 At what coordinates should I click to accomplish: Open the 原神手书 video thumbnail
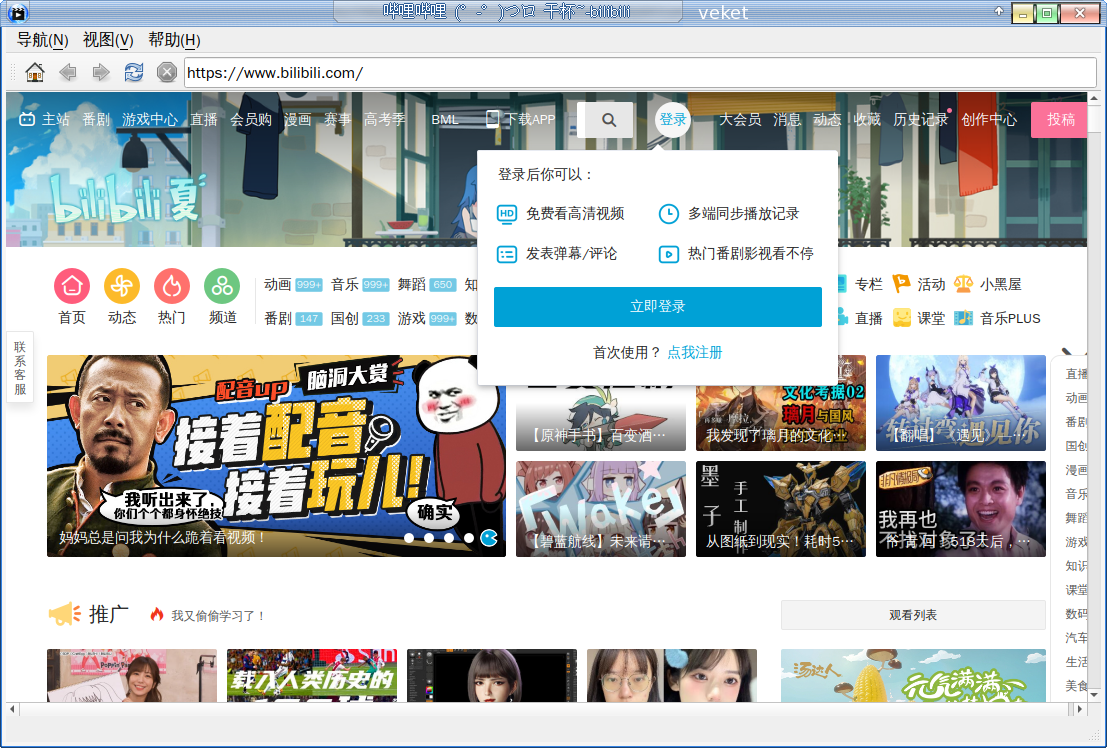point(601,418)
